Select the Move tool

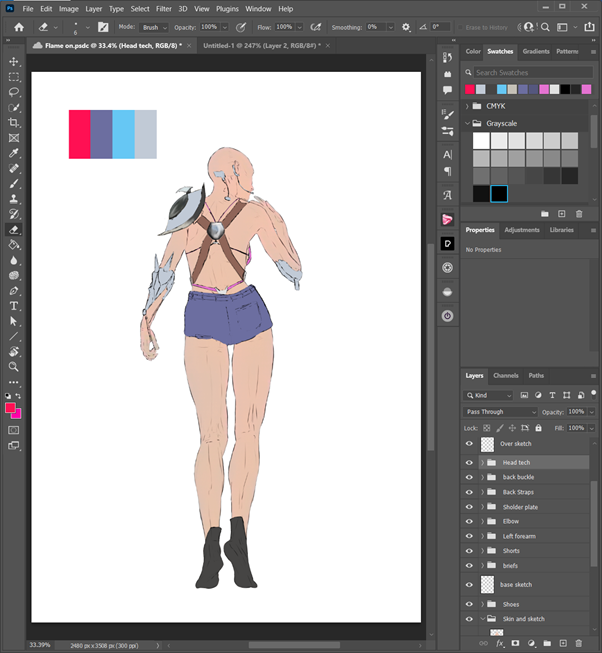click(14, 62)
